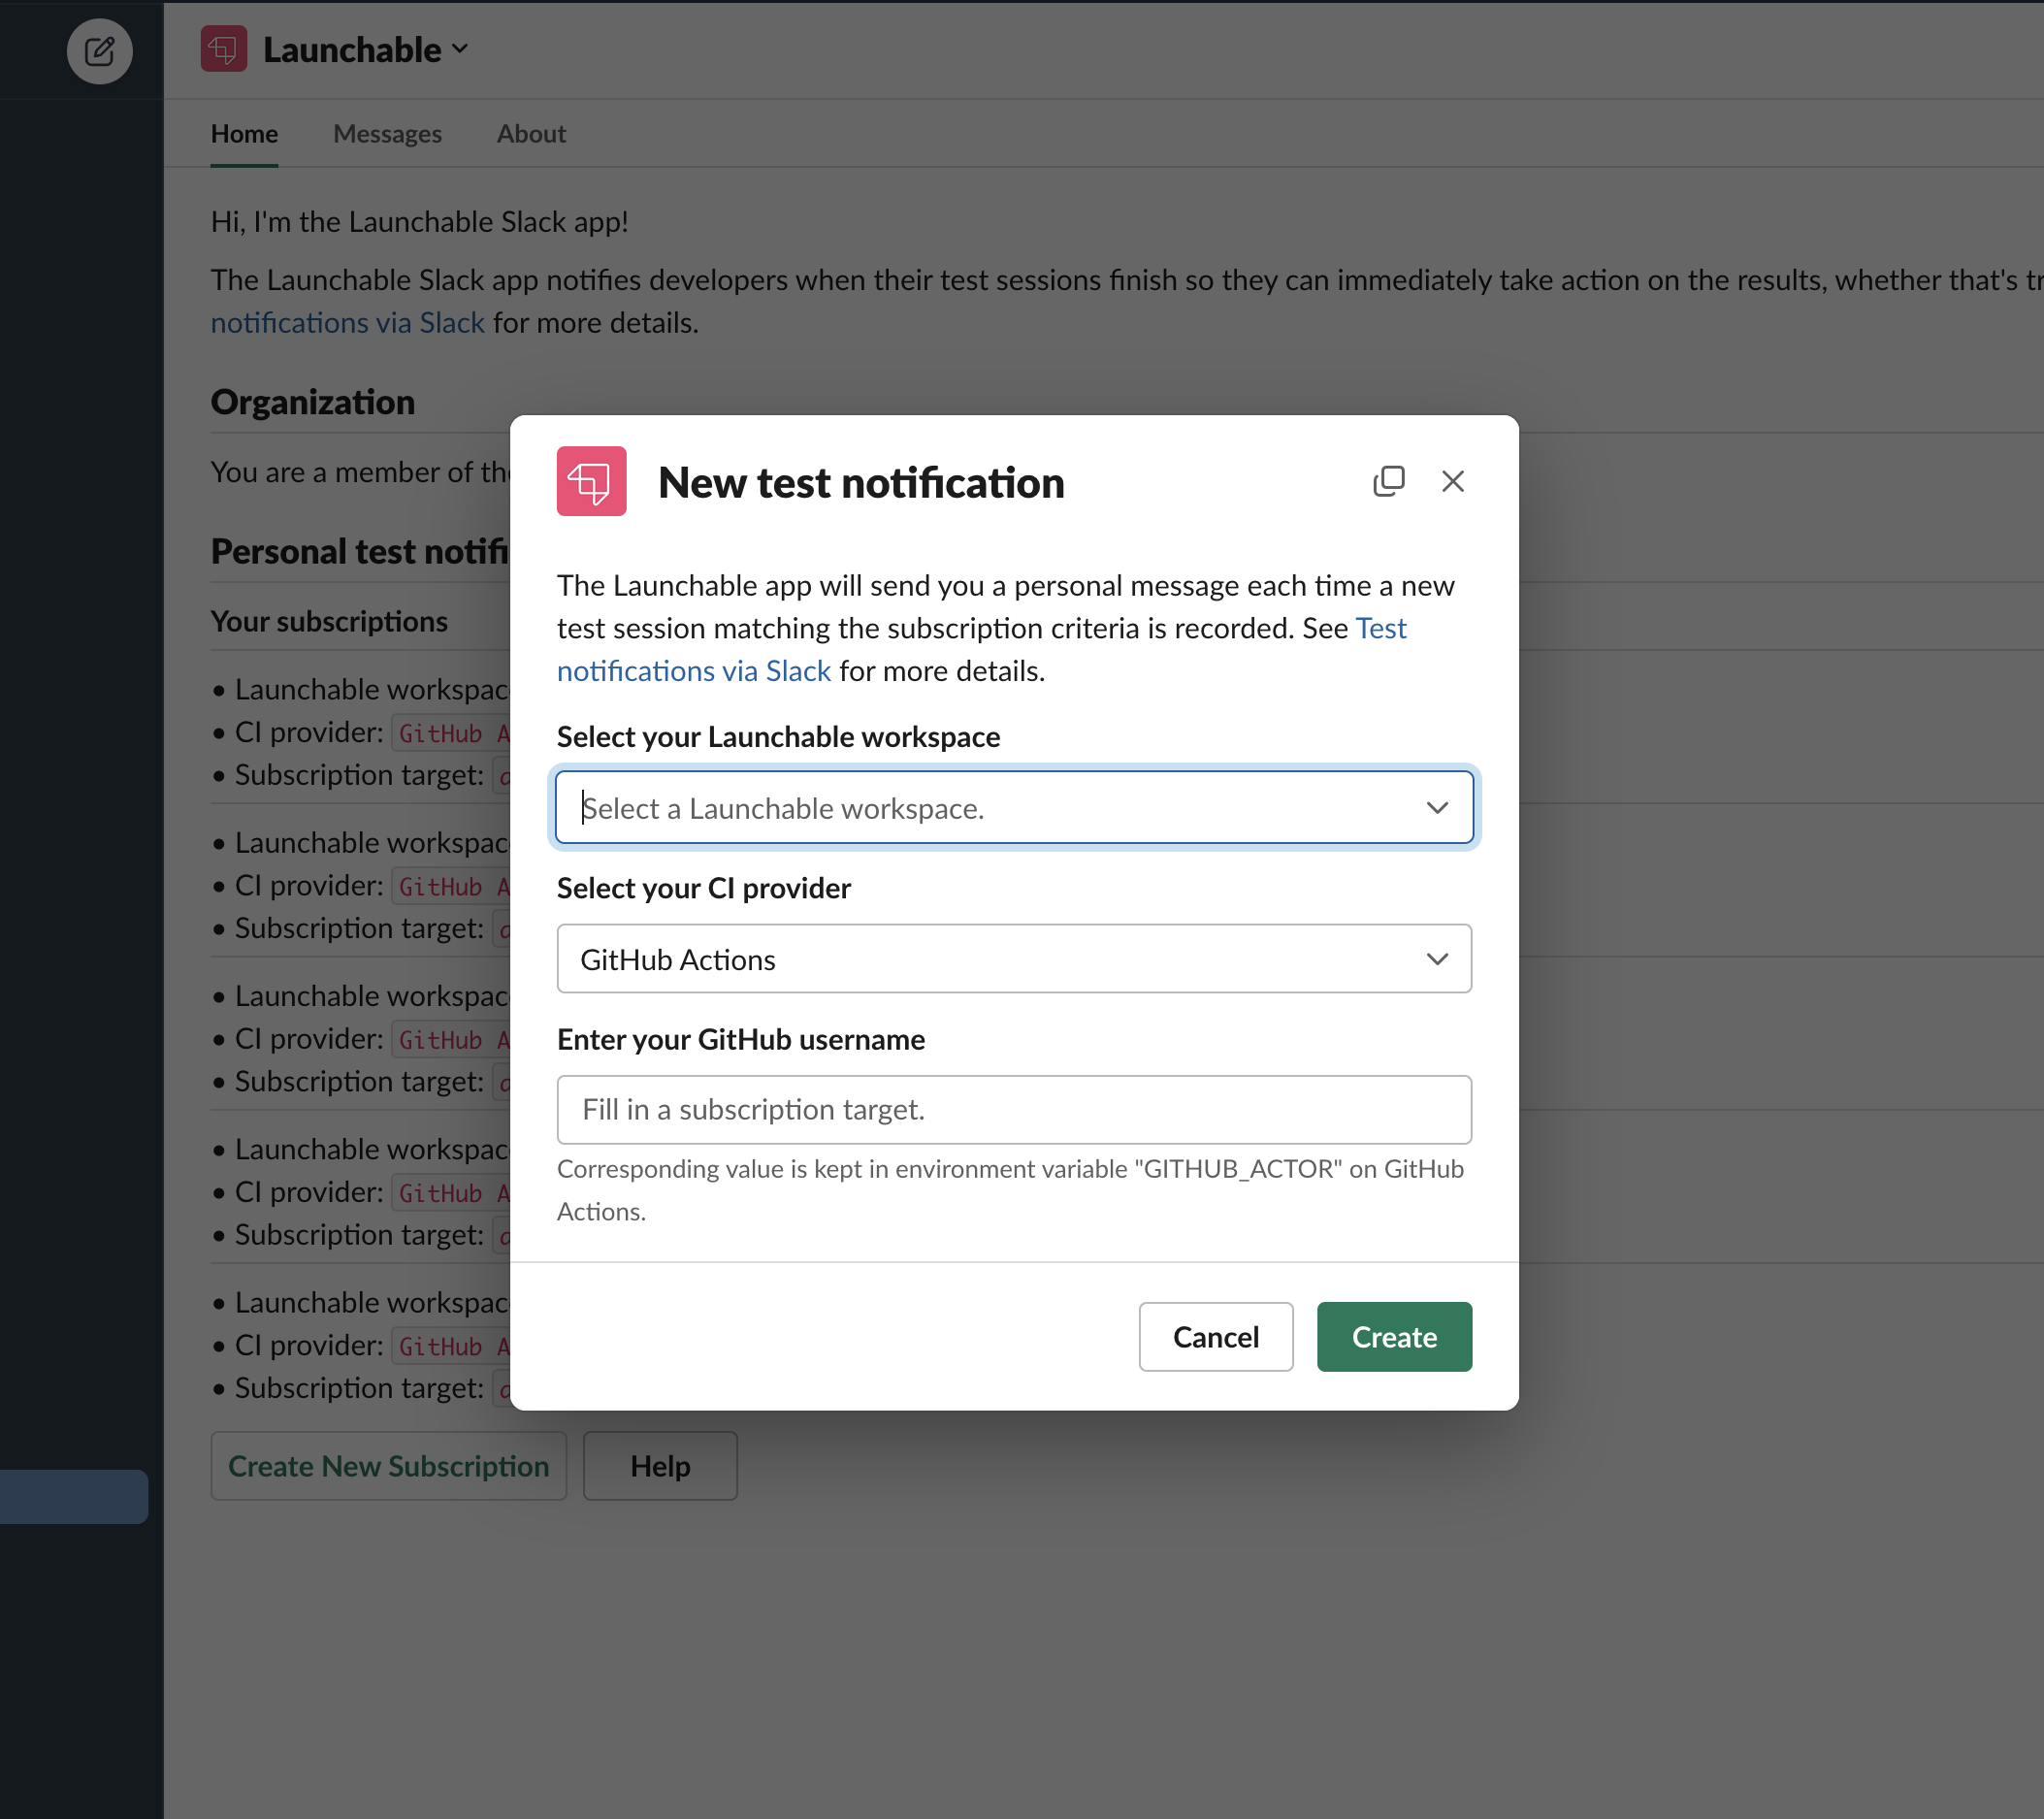Open the CI provider dropdown

1000,959
